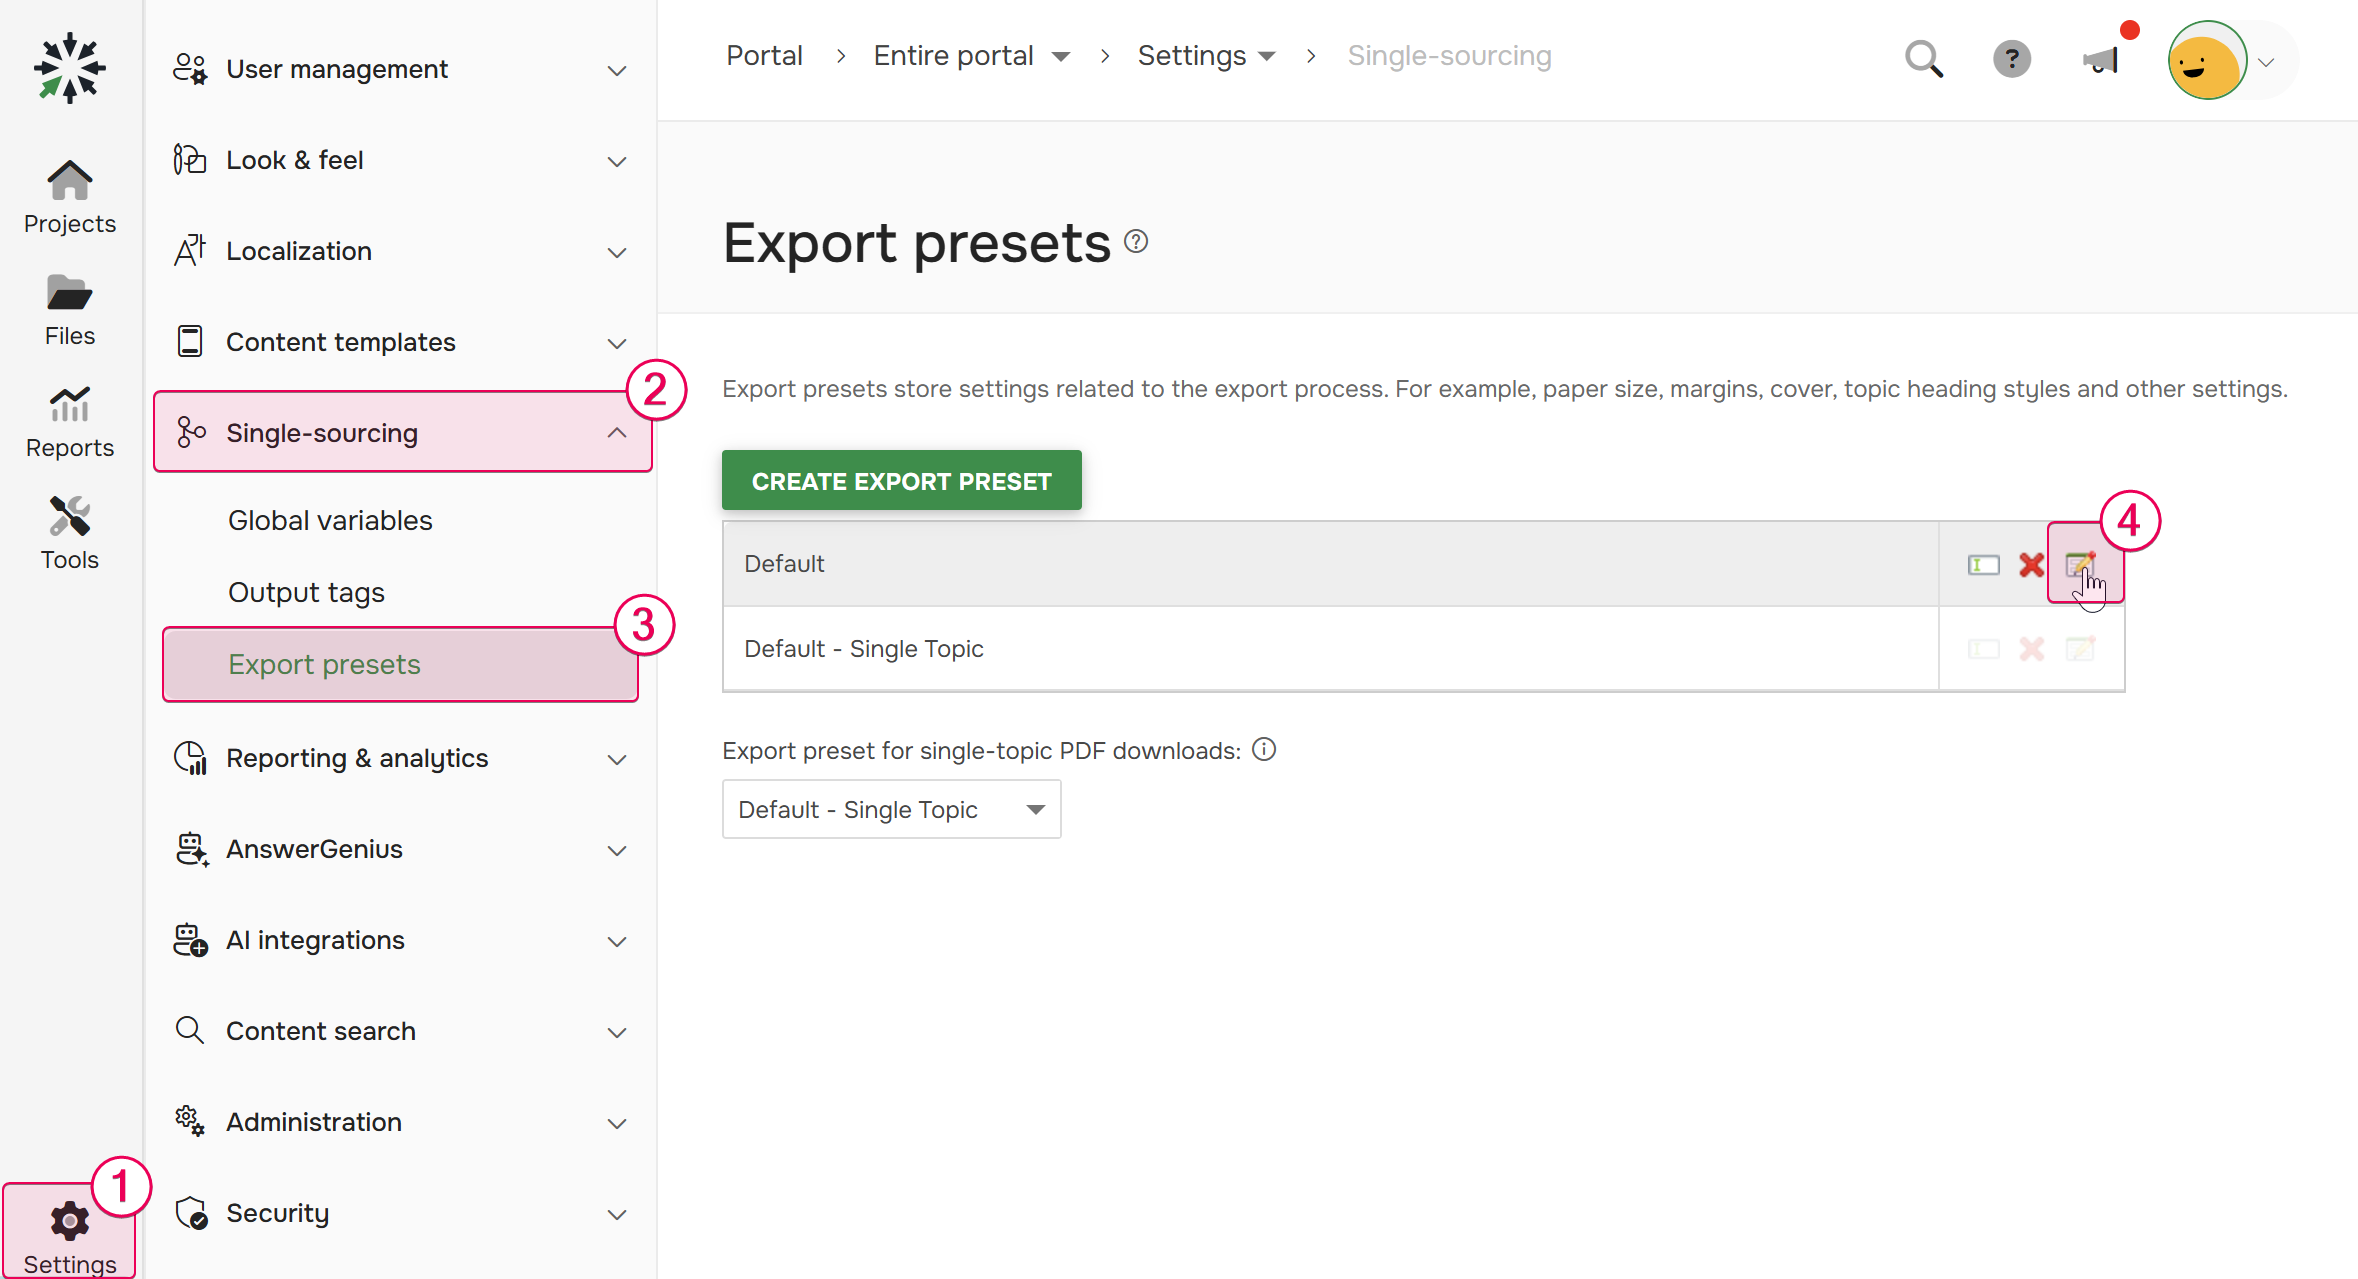
Task: Delete the Default export preset
Action: click(2031, 565)
